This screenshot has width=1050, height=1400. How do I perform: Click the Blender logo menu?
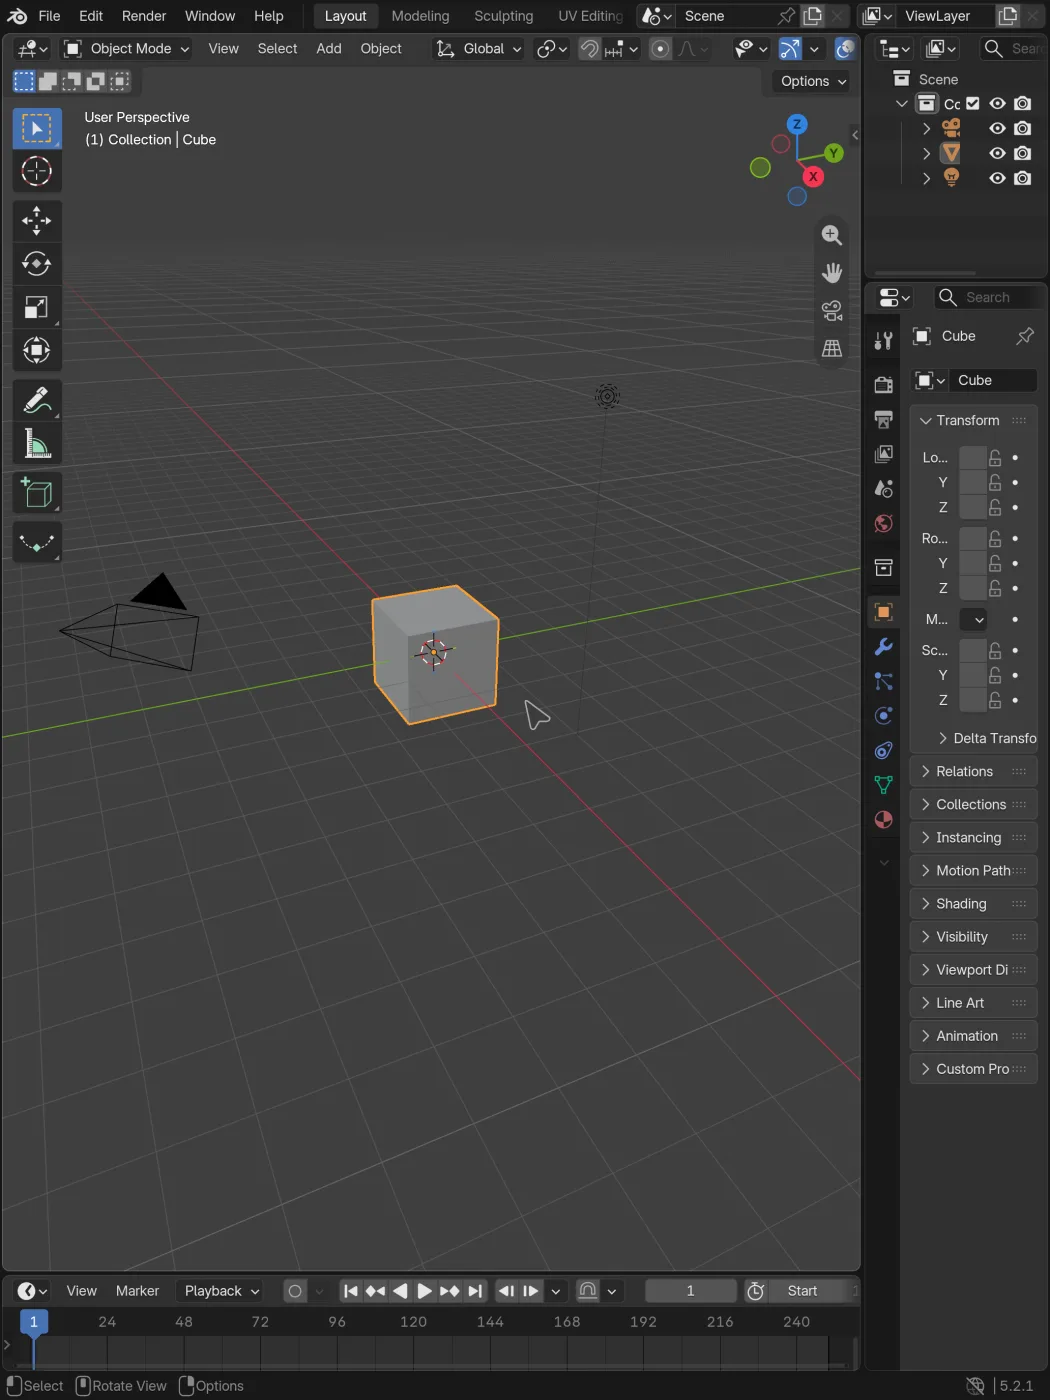tap(17, 16)
